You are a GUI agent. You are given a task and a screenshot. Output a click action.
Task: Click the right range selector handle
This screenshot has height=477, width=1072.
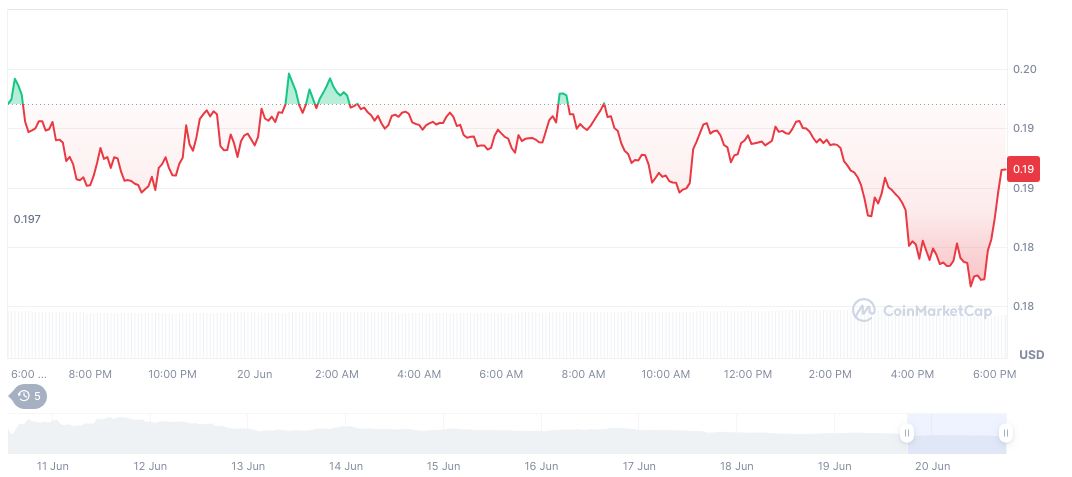[x=1004, y=433]
